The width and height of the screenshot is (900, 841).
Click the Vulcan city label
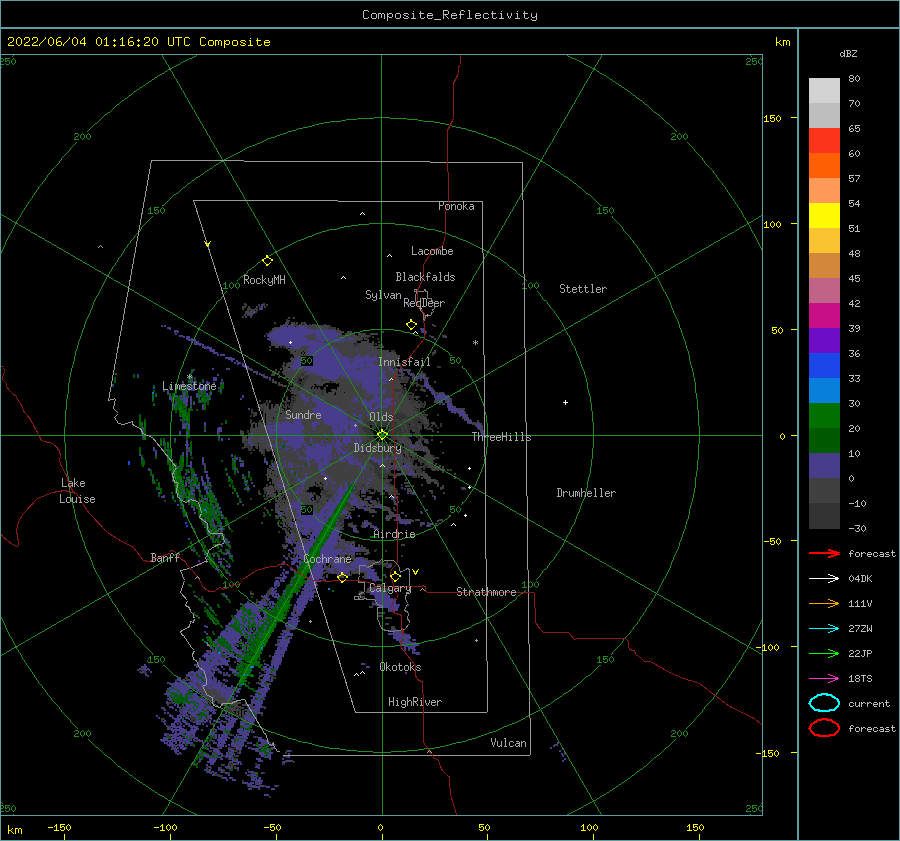[x=508, y=743]
